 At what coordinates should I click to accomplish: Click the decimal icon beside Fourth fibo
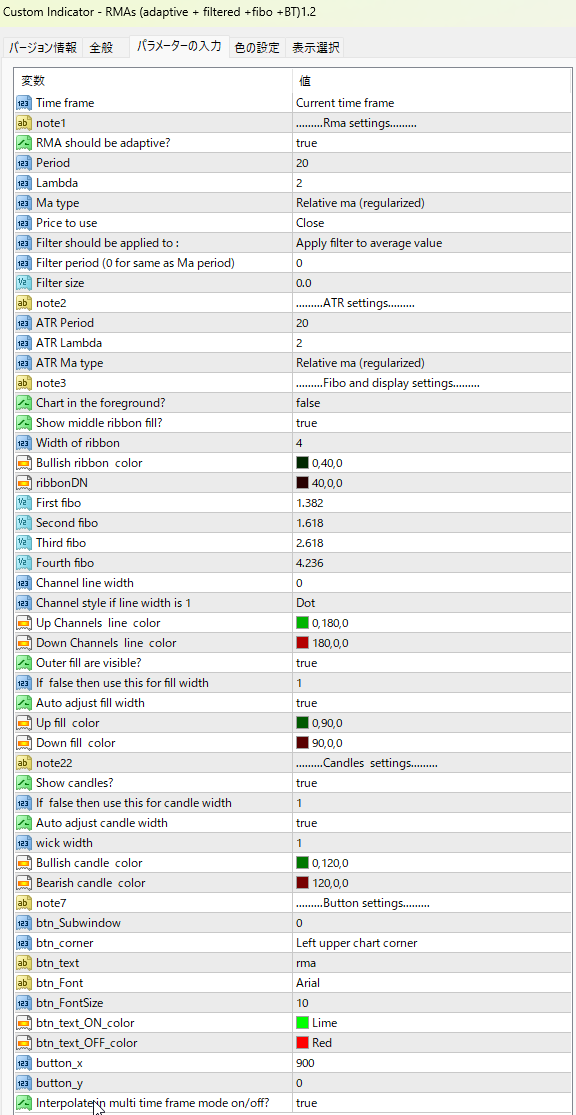[x=23, y=563]
